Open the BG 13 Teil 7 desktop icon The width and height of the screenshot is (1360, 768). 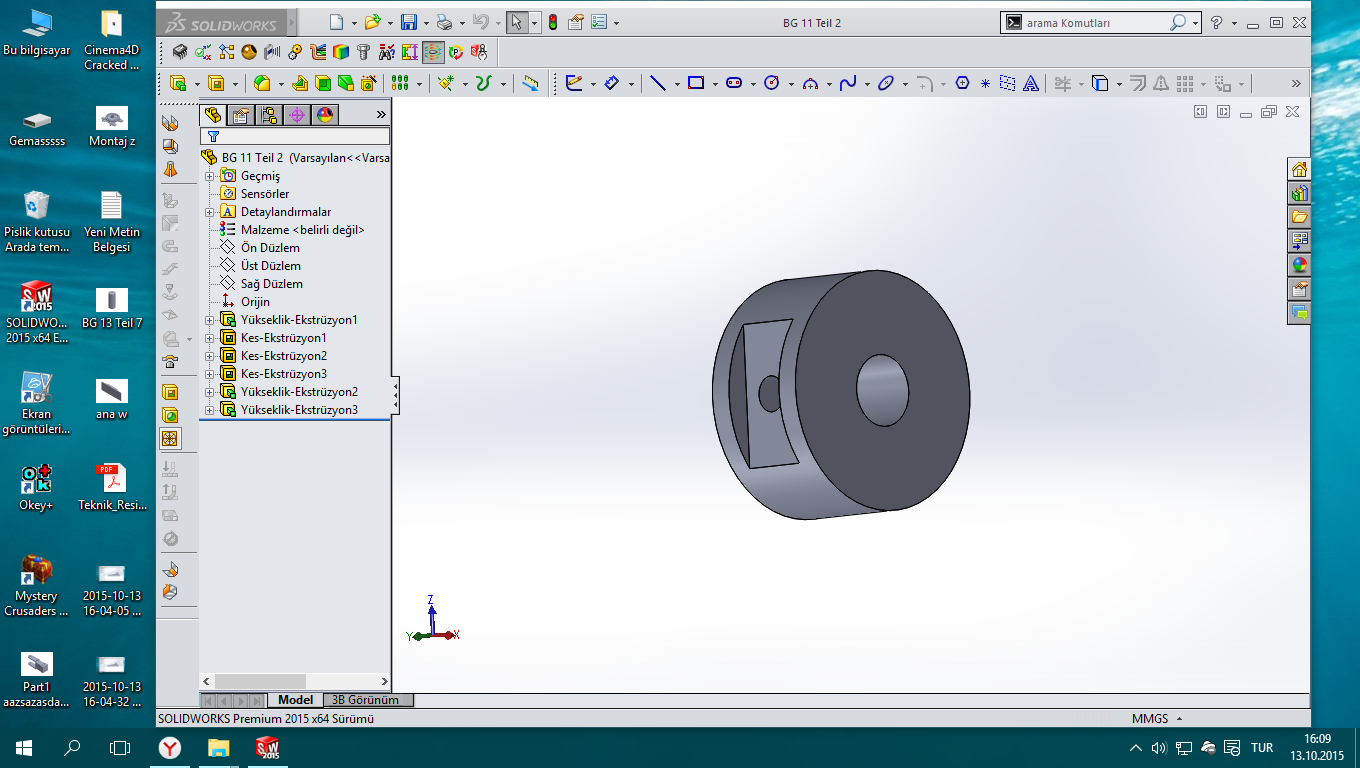click(112, 308)
